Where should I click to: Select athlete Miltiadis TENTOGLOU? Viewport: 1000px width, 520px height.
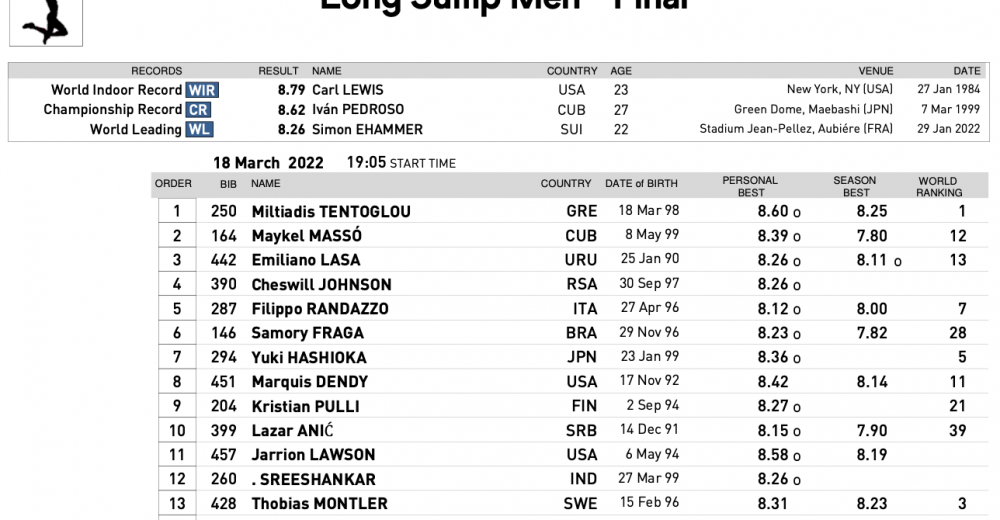pos(331,211)
